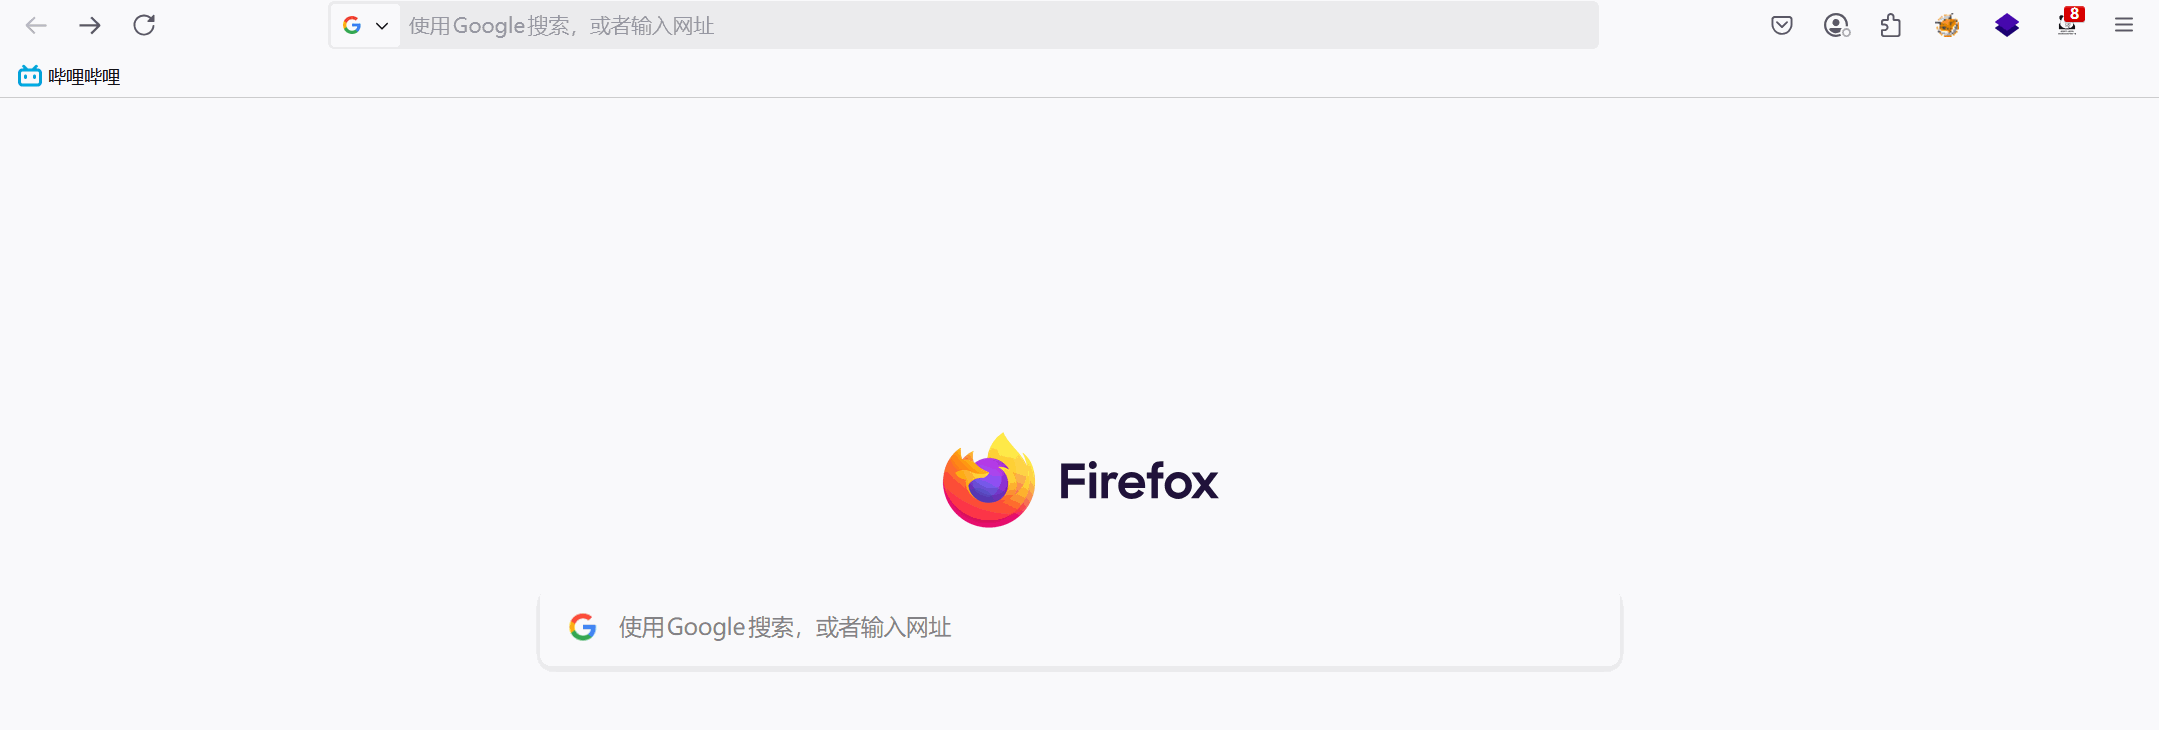The width and height of the screenshot is (2159, 730).
Task: Open the Extensions puzzle piece icon
Action: [x=1891, y=25]
